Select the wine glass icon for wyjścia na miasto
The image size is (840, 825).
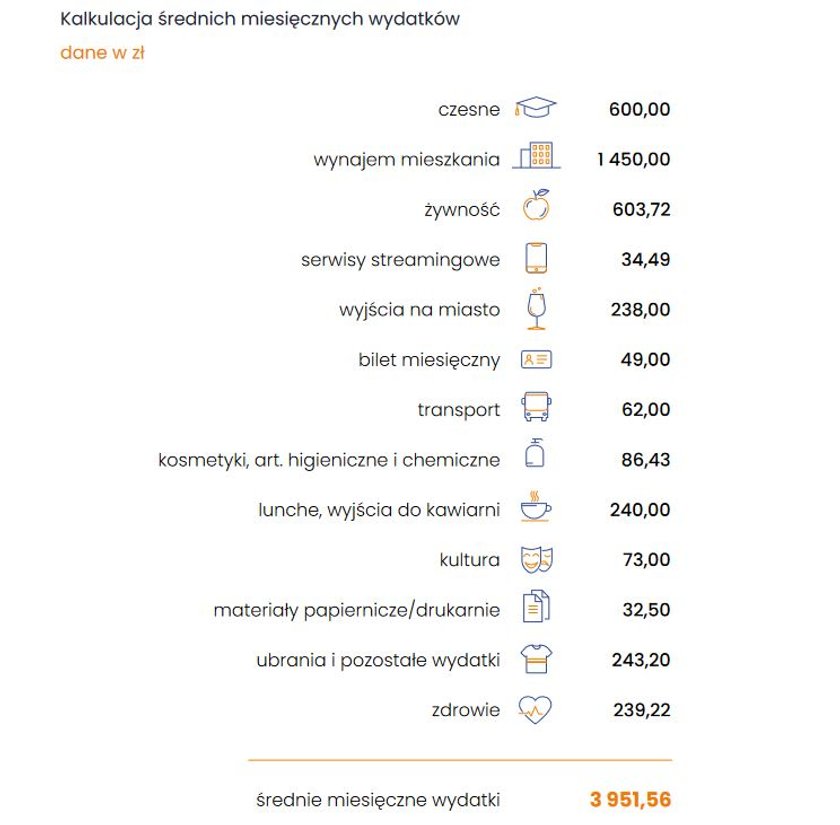point(536,309)
